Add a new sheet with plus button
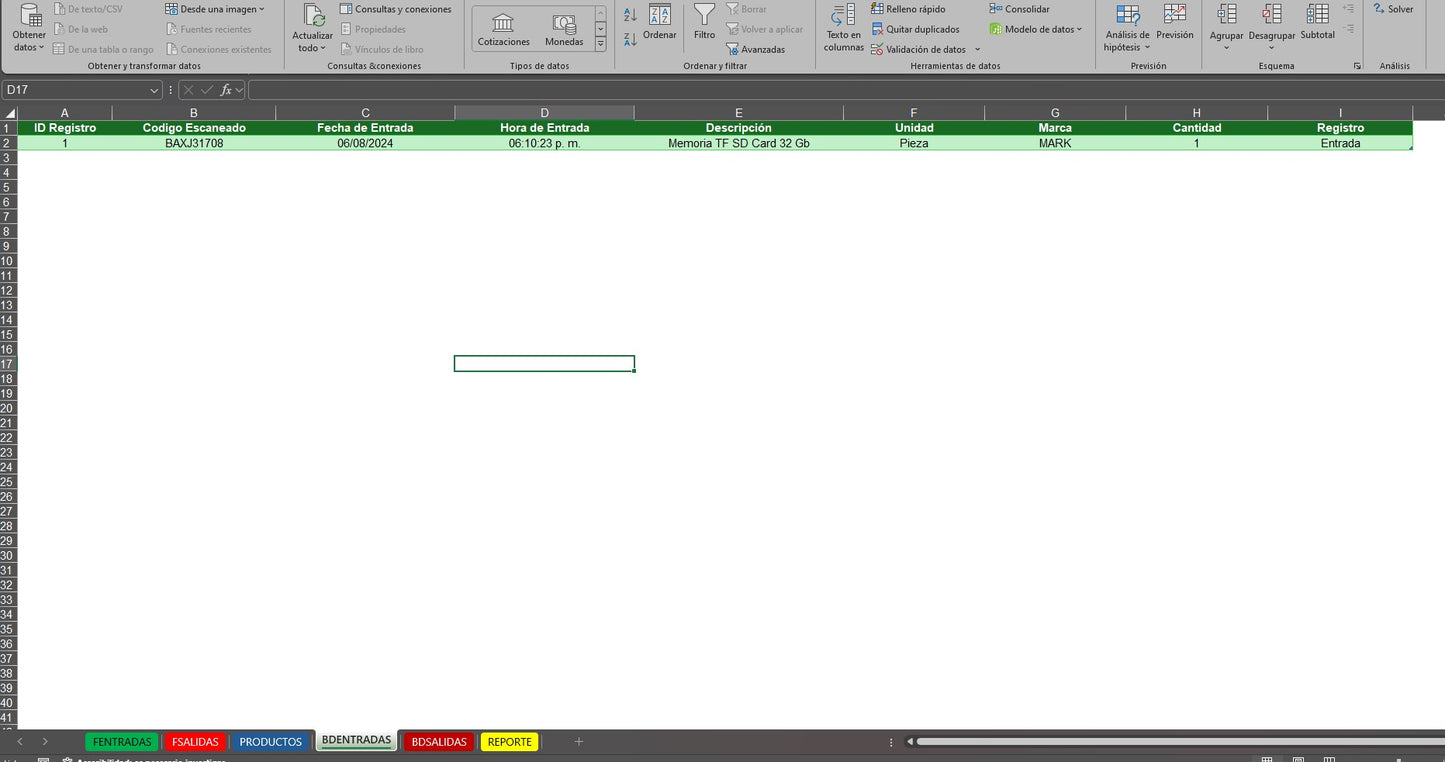The image size is (1445, 762). (578, 742)
